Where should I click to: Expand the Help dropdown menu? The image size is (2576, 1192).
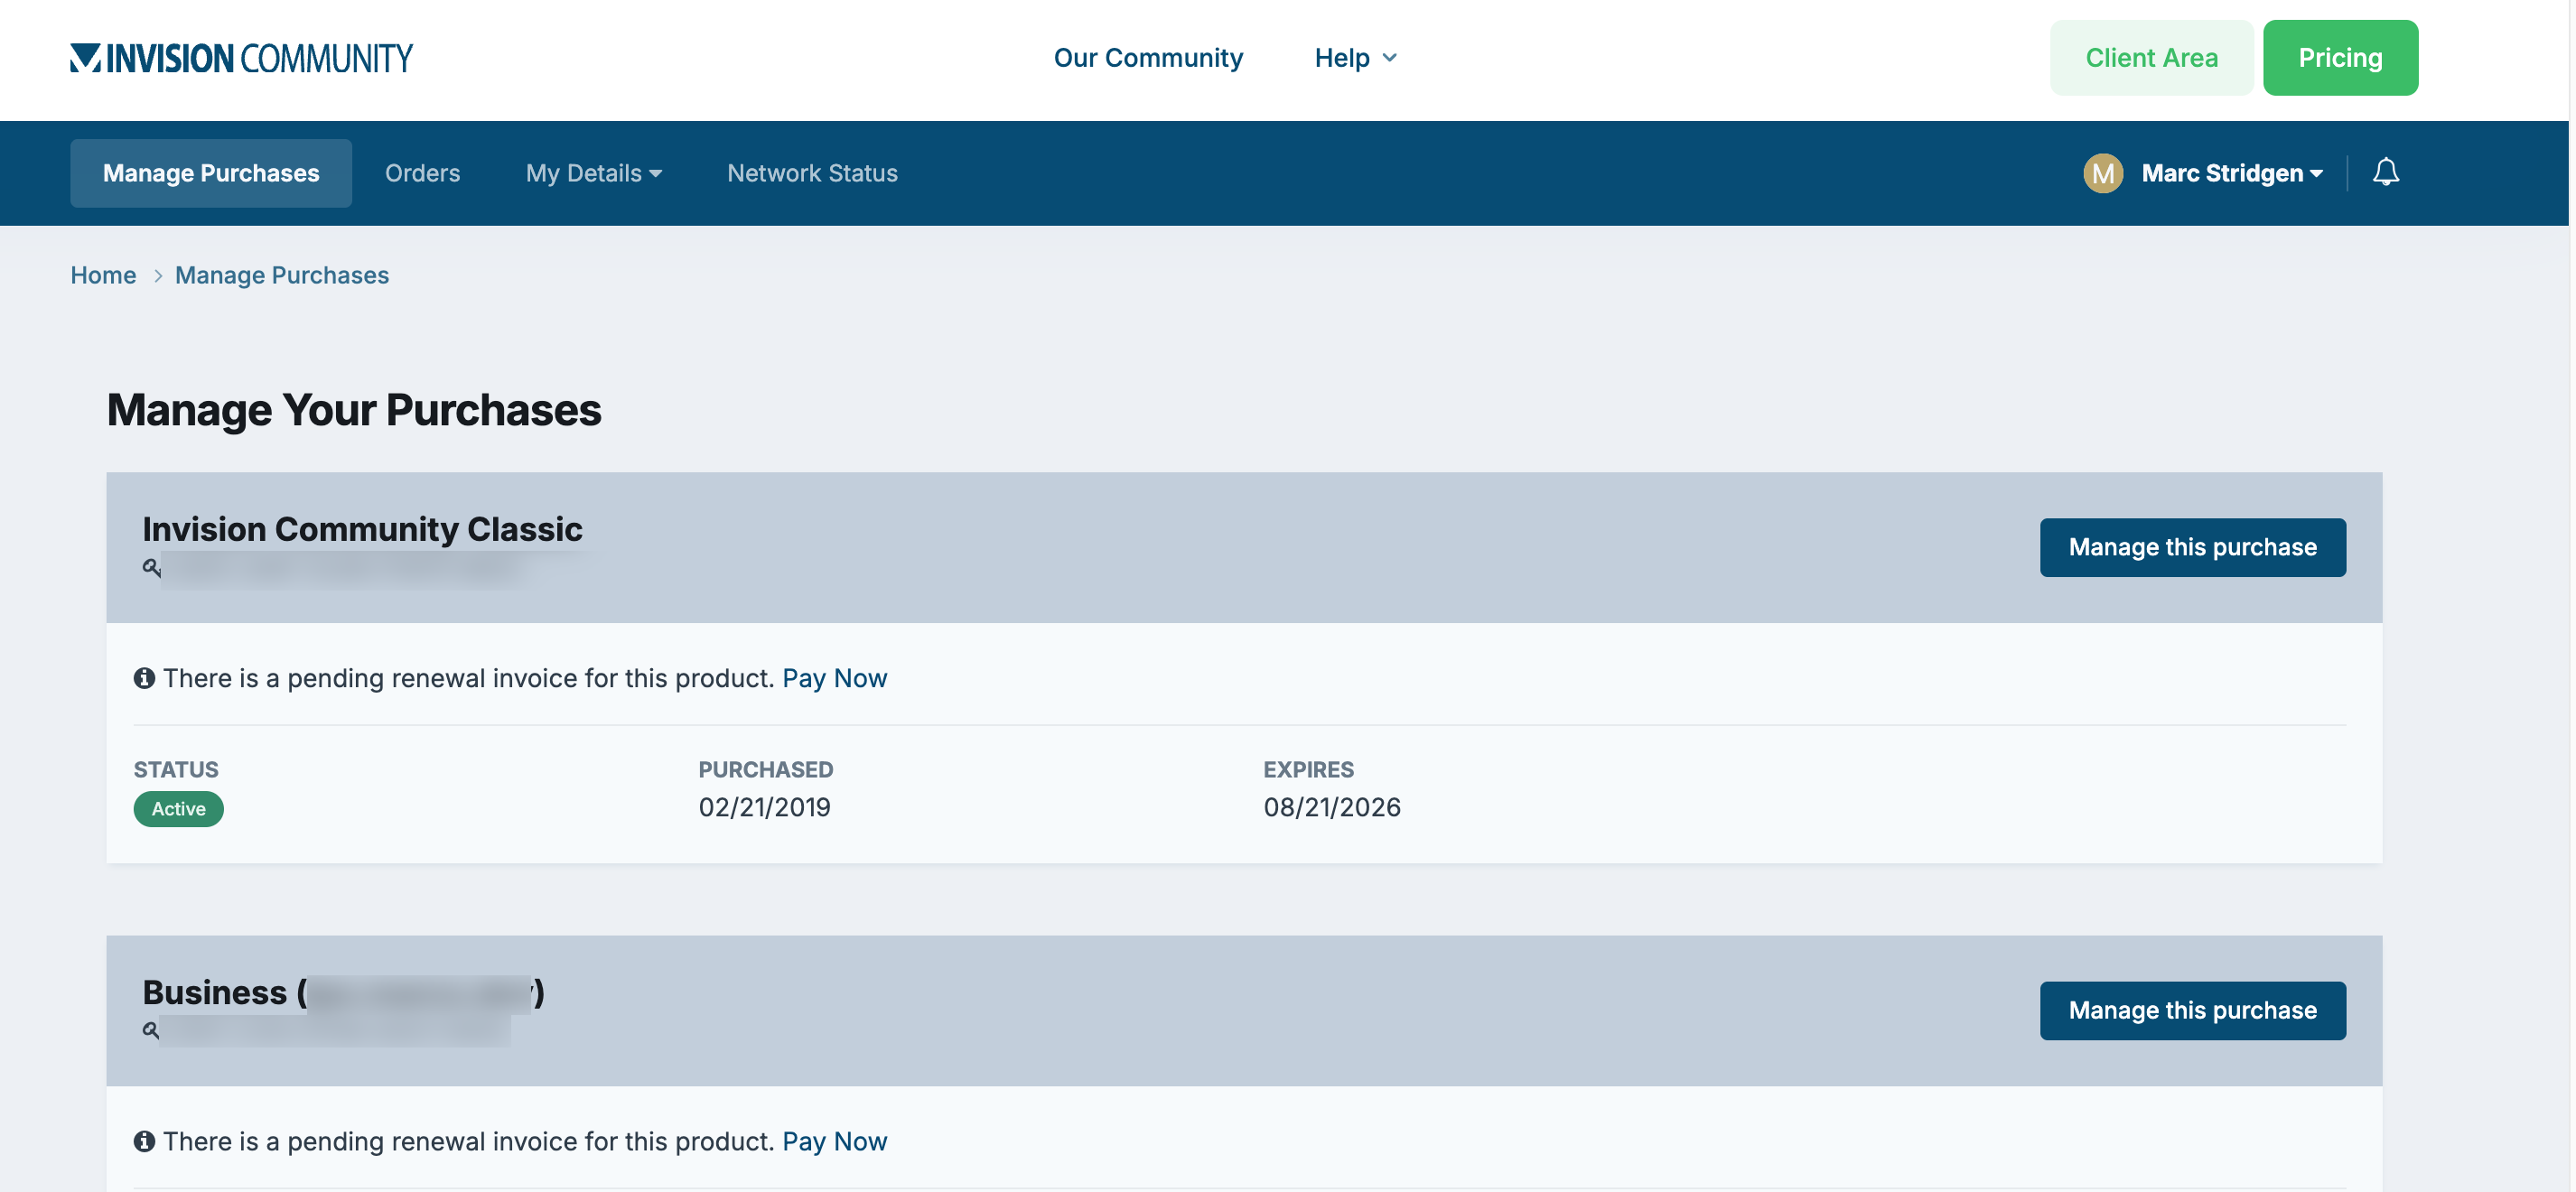[x=1356, y=58]
